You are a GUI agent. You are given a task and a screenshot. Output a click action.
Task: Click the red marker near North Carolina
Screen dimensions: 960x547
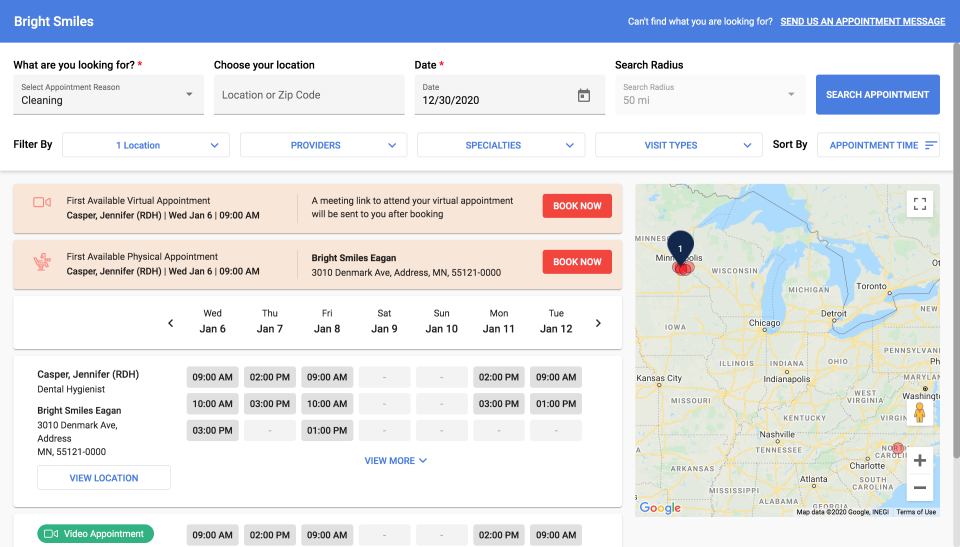(898, 448)
